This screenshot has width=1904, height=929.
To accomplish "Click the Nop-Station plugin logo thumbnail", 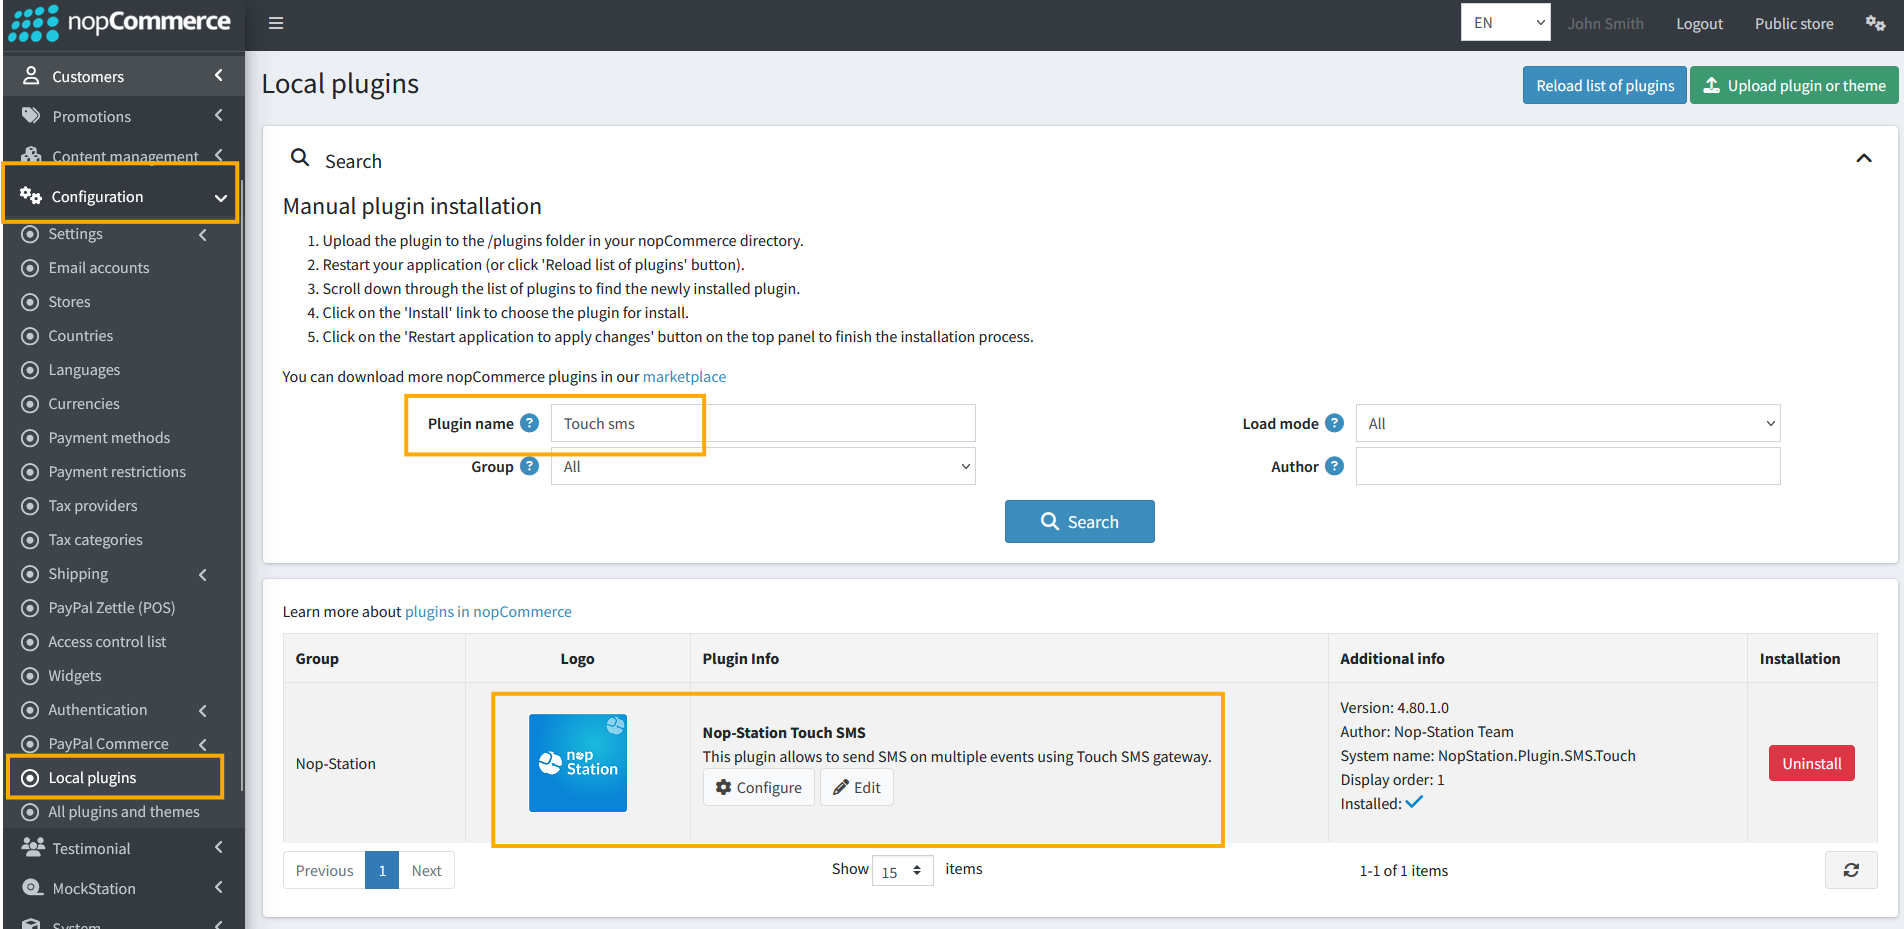I will (x=578, y=763).
